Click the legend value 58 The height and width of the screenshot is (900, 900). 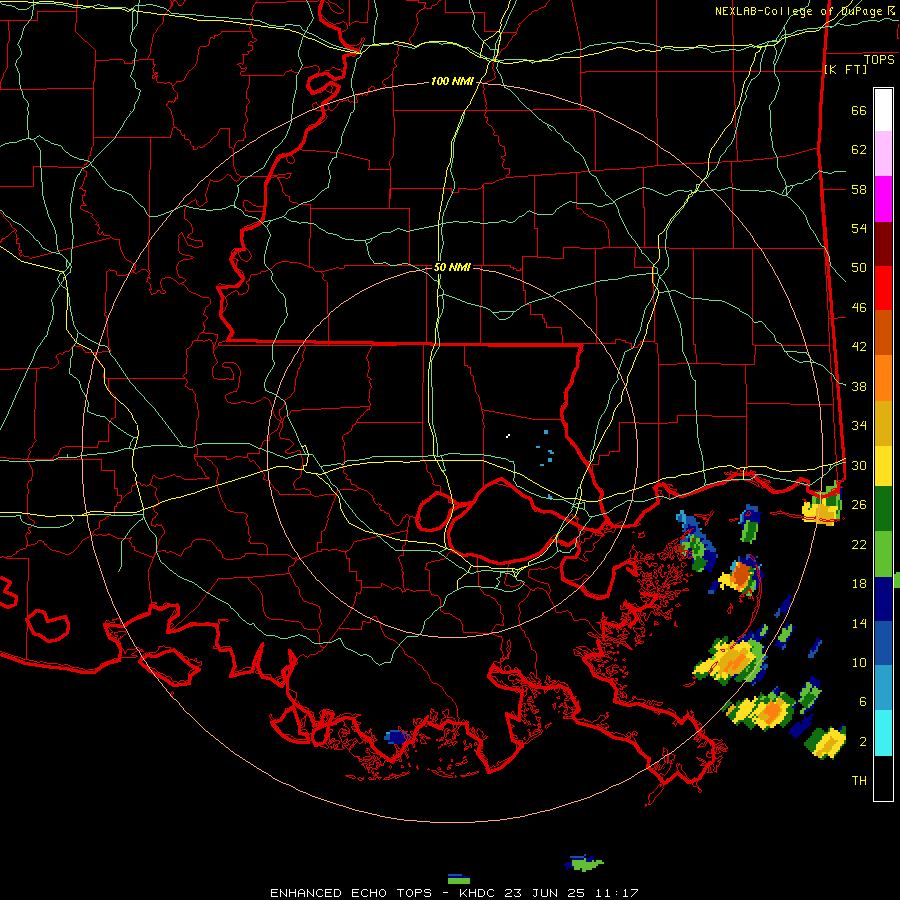859,189
